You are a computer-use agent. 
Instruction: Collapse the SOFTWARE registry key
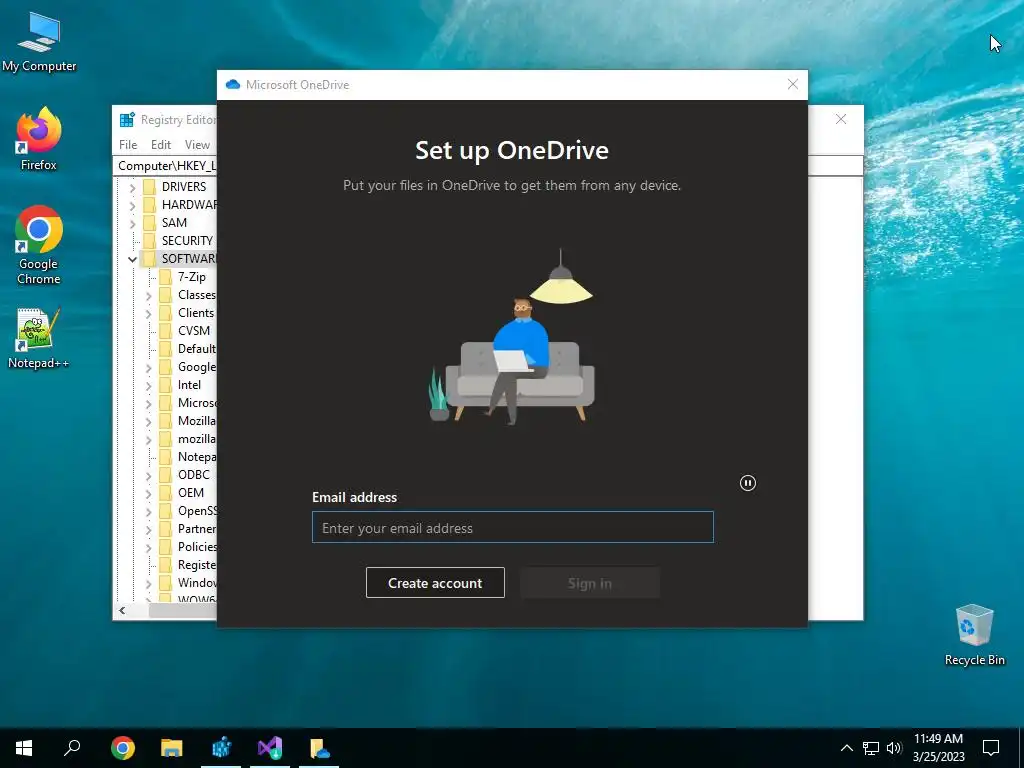pyautogui.click(x=133, y=259)
